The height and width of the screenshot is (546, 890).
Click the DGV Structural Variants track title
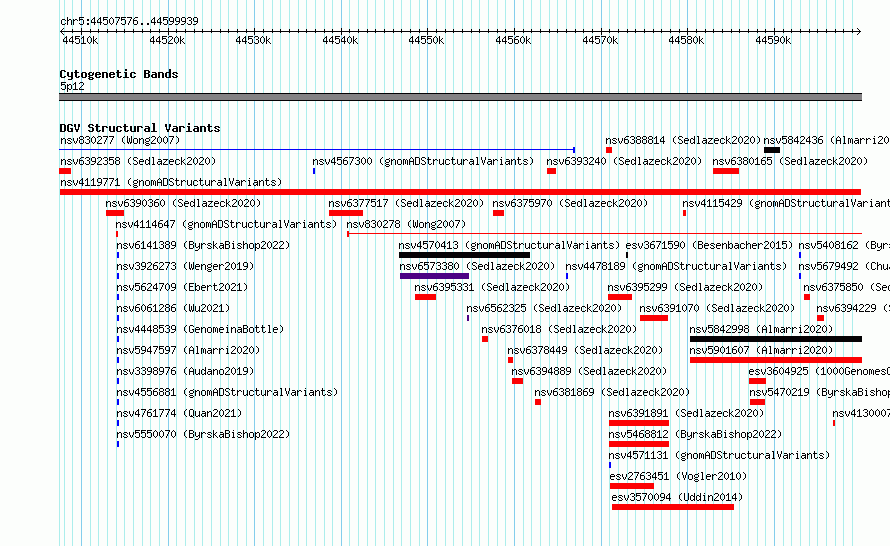point(140,128)
